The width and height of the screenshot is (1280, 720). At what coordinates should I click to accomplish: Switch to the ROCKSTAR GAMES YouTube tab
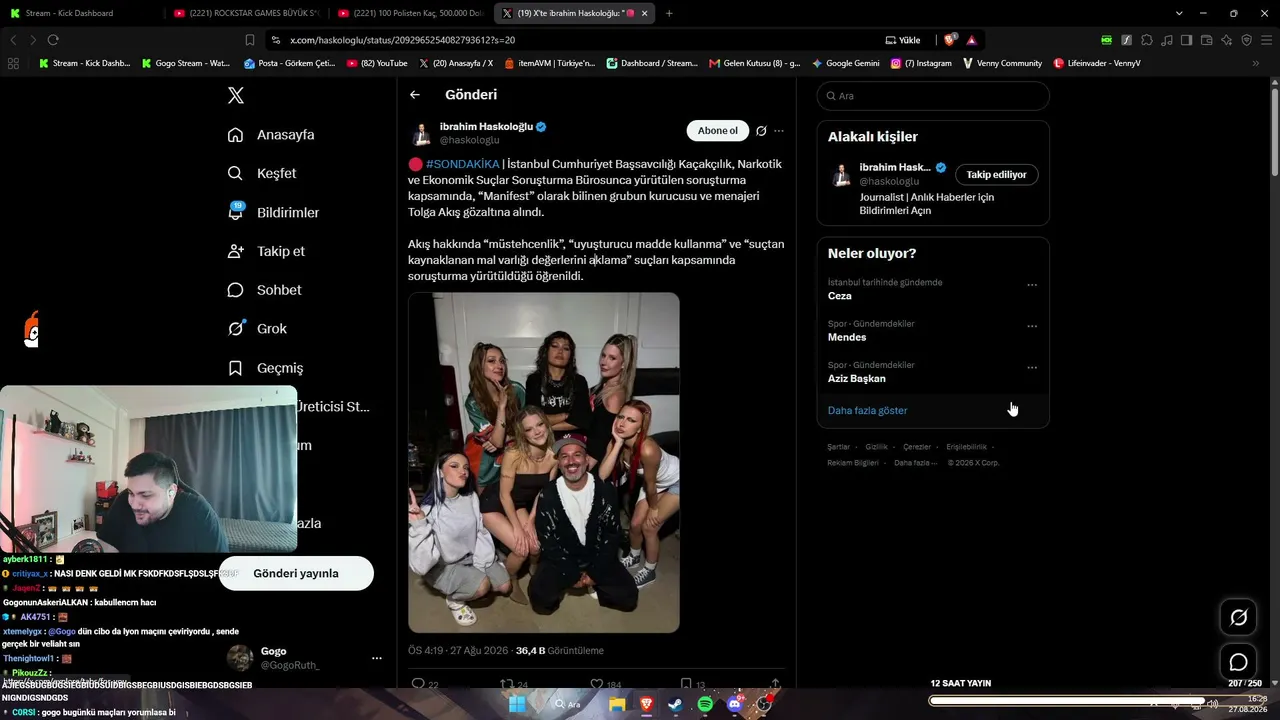pos(246,13)
